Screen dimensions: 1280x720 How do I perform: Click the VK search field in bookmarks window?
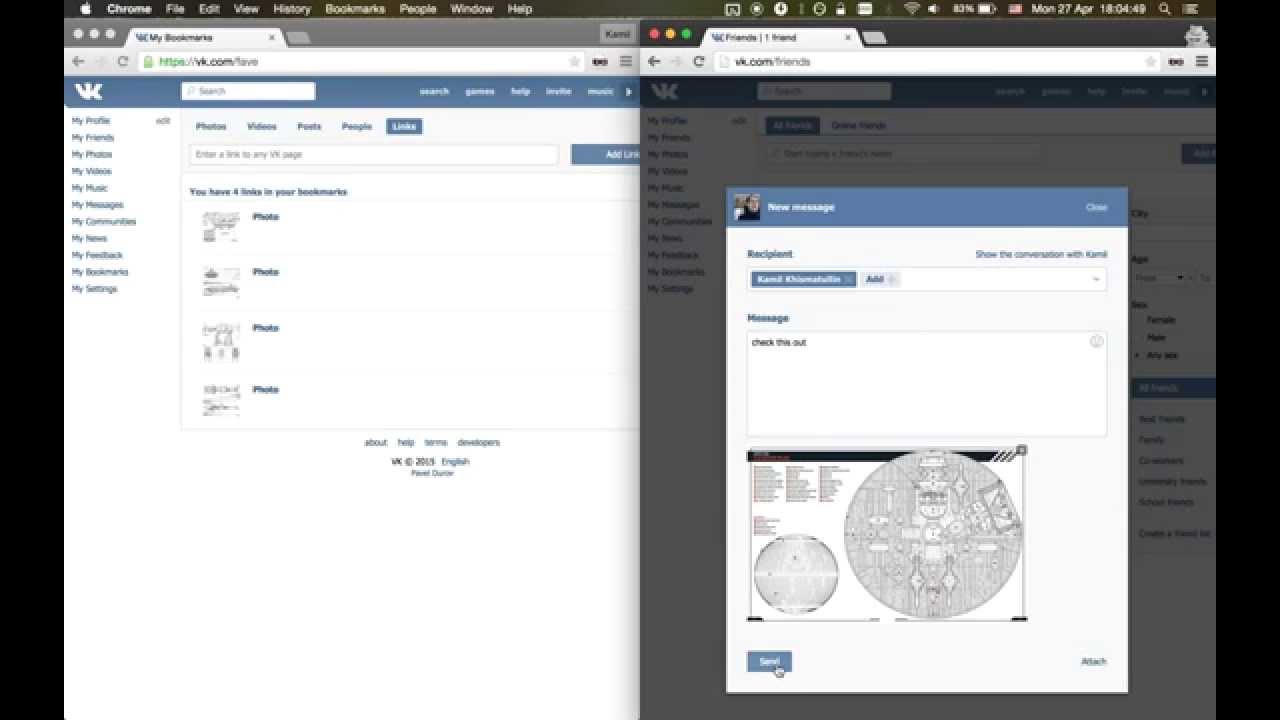pos(248,91)
